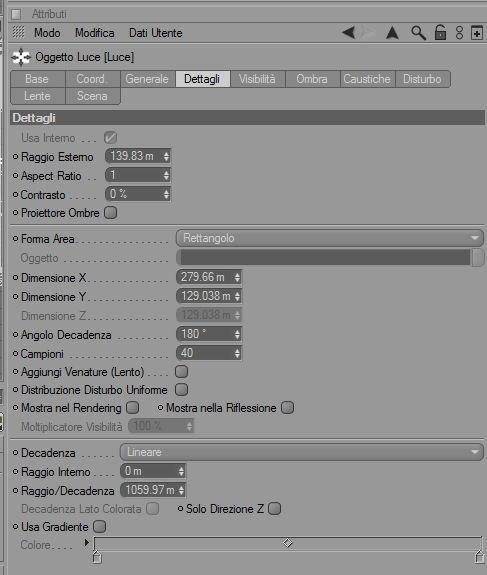Click the light object icon
Image resolution: width=487 pixels, height=575 pixels.
coord(21,57)
